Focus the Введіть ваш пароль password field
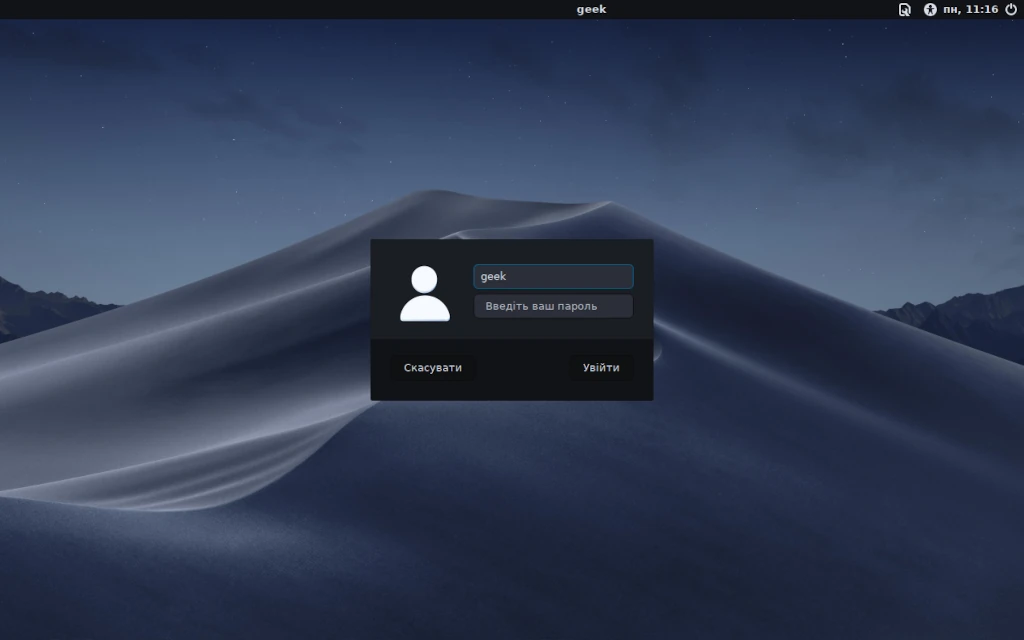 [x=553, y=306]
